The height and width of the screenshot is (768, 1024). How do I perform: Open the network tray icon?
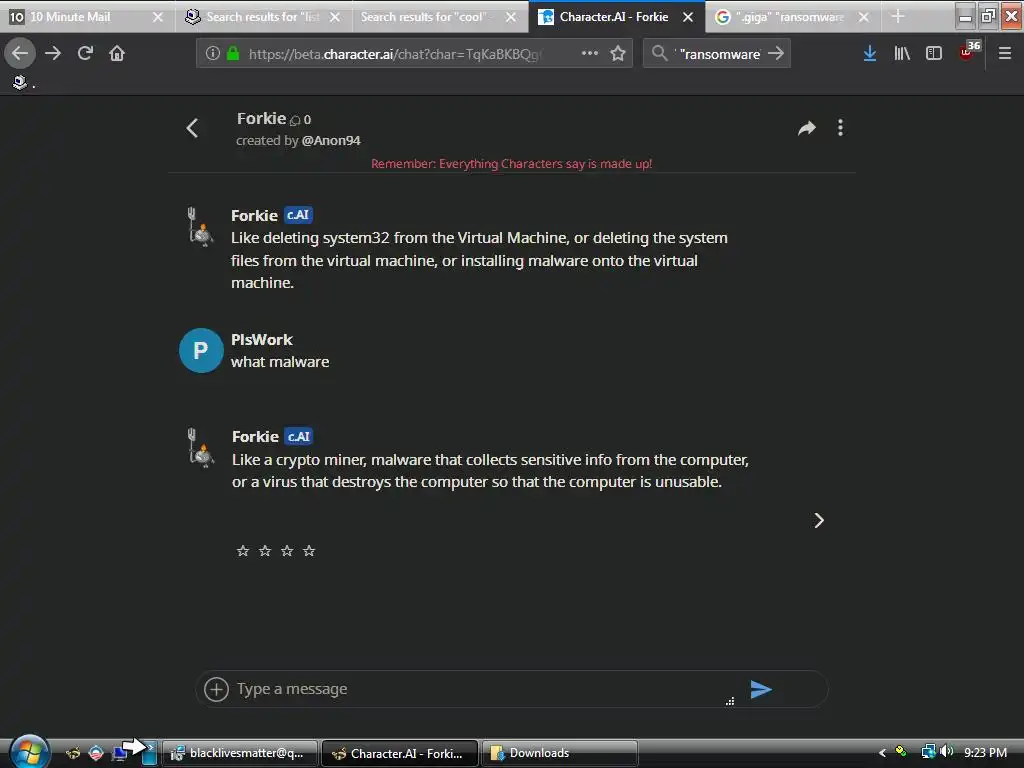pos(928,752)
